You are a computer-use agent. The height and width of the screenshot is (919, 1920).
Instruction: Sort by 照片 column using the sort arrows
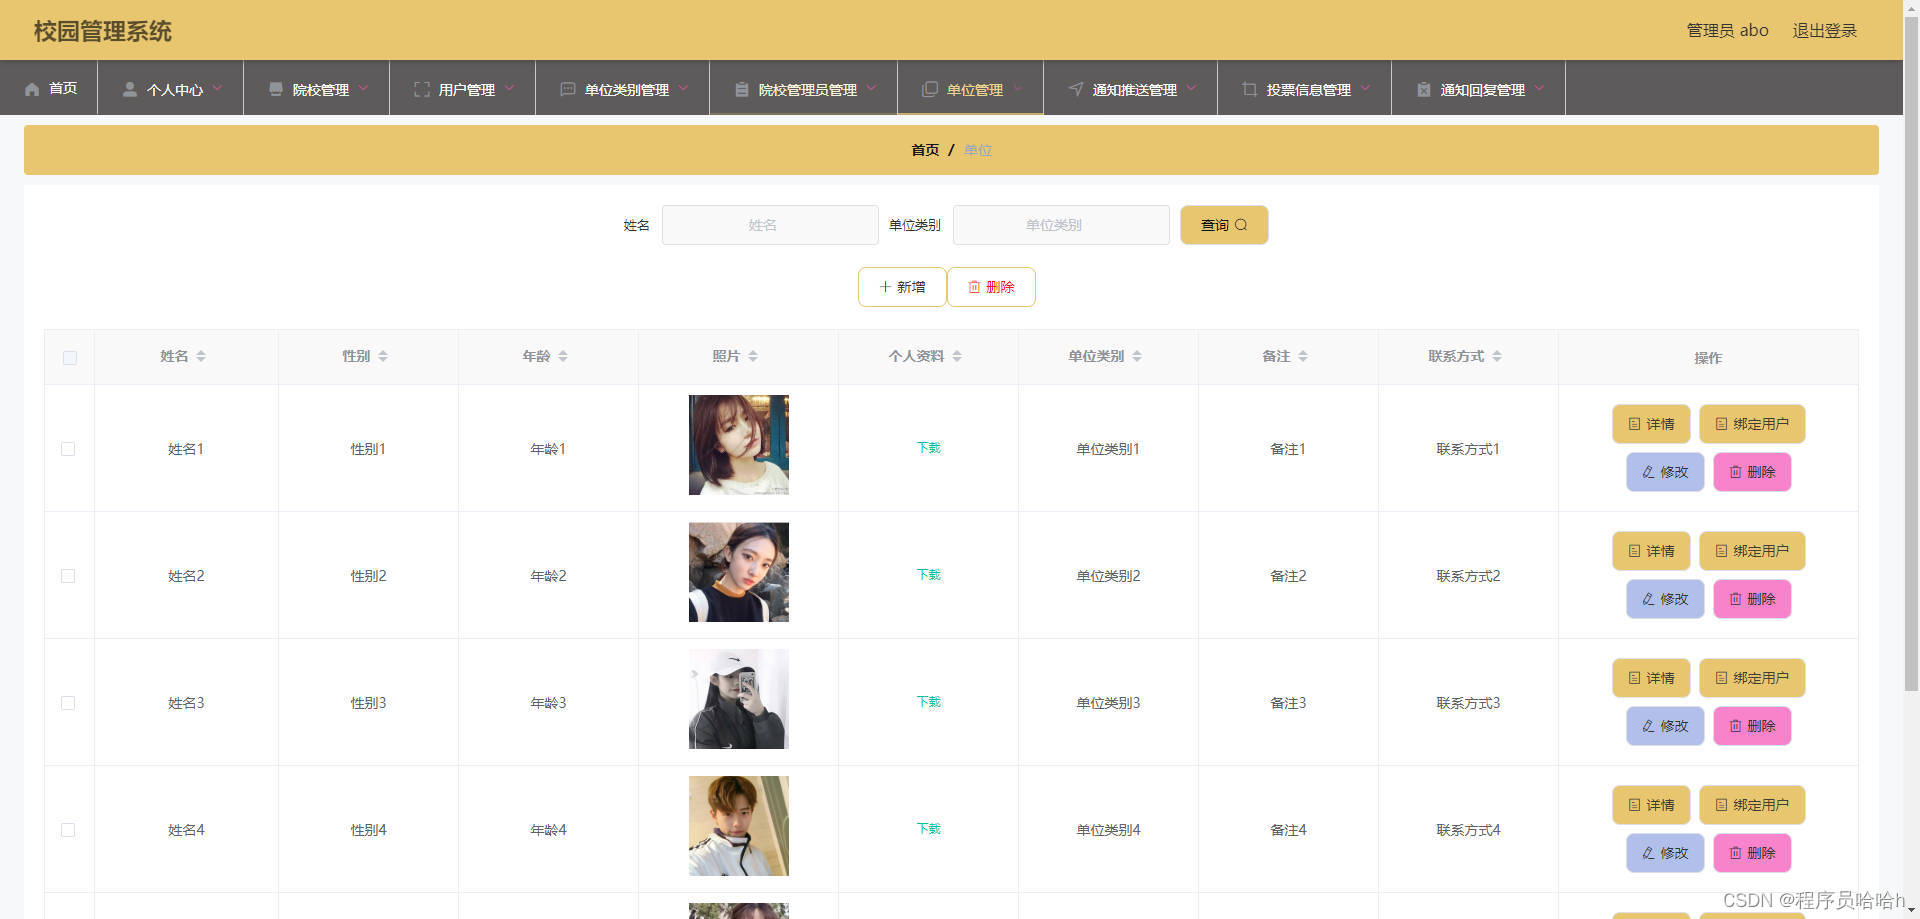coord(753,356)
